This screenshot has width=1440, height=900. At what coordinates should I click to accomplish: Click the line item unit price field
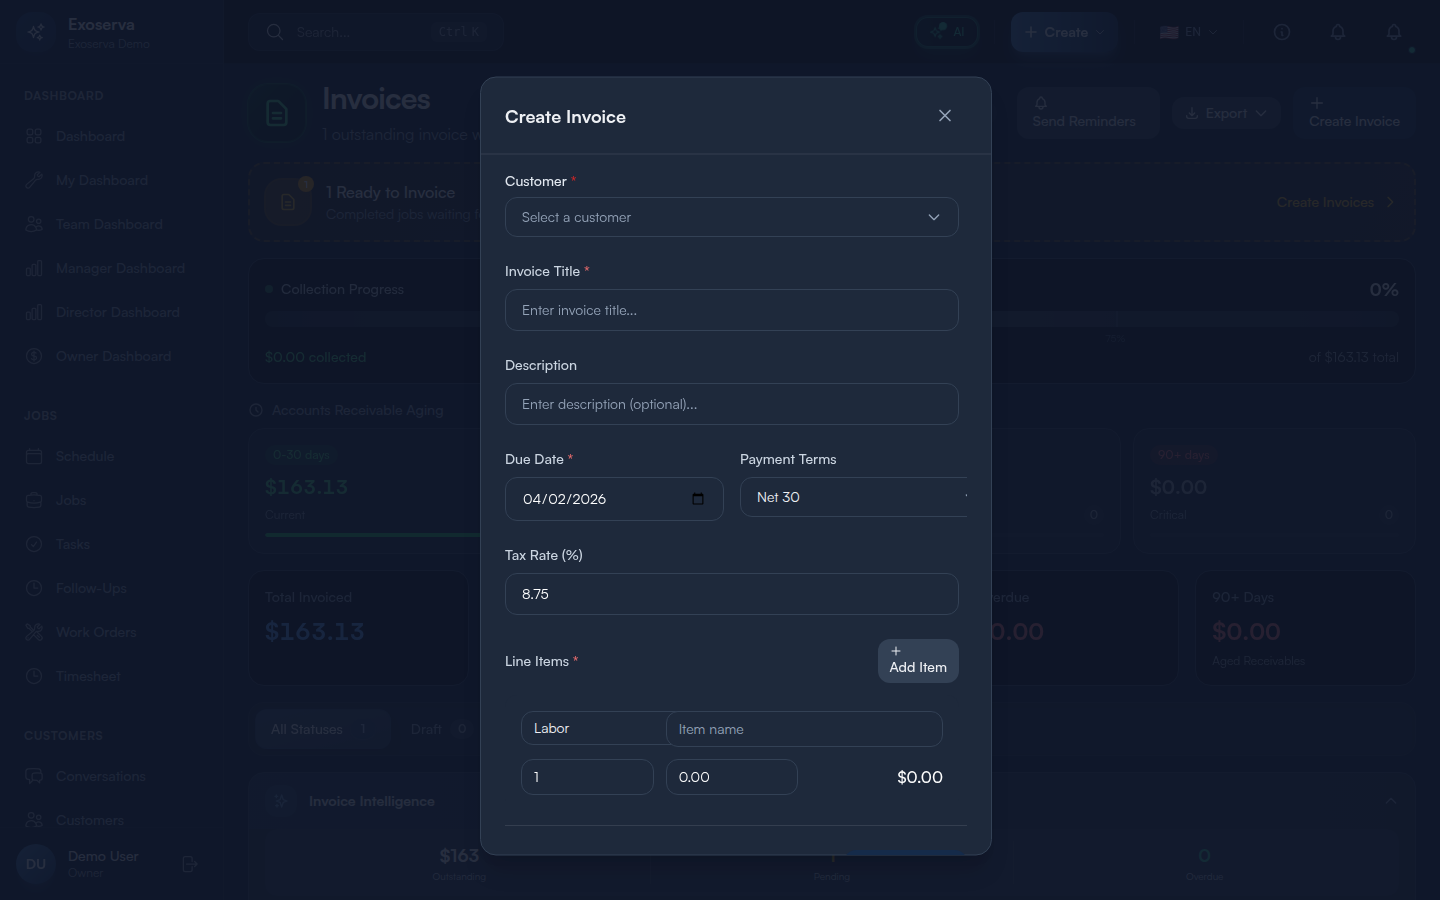click(x=731, y=777)
